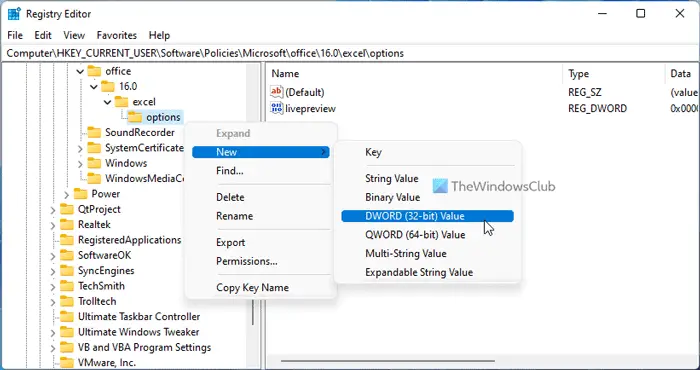
Task: Click the Windows folder icon
Action: [94, 163]
